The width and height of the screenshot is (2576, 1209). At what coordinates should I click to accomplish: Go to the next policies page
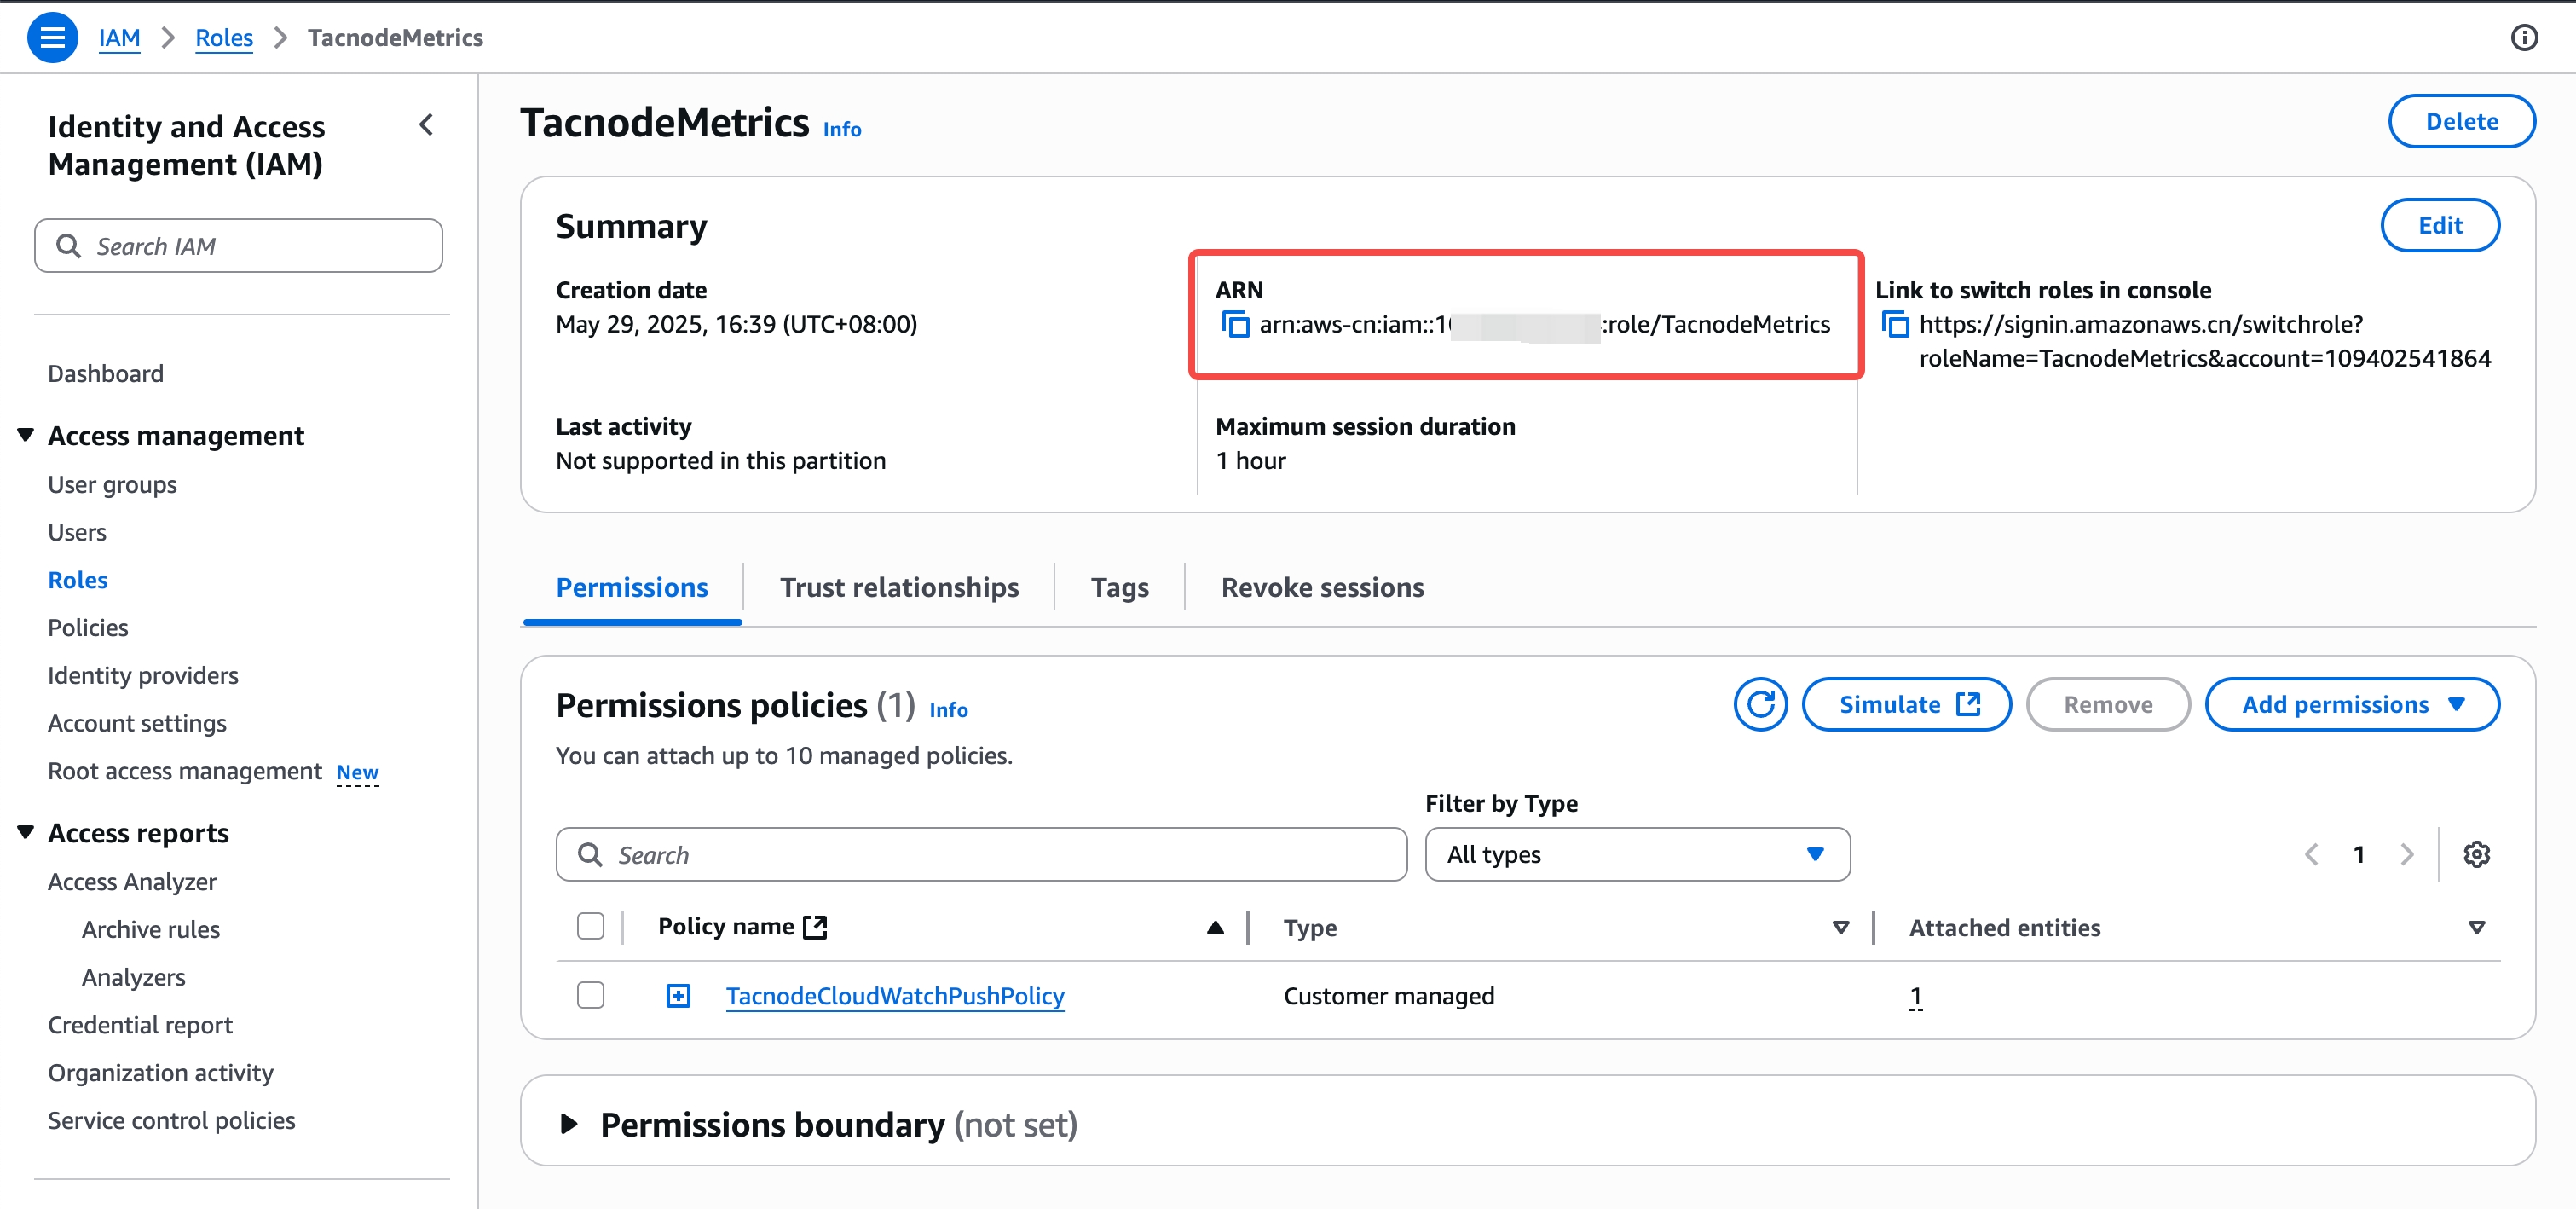coord(2407,854)
